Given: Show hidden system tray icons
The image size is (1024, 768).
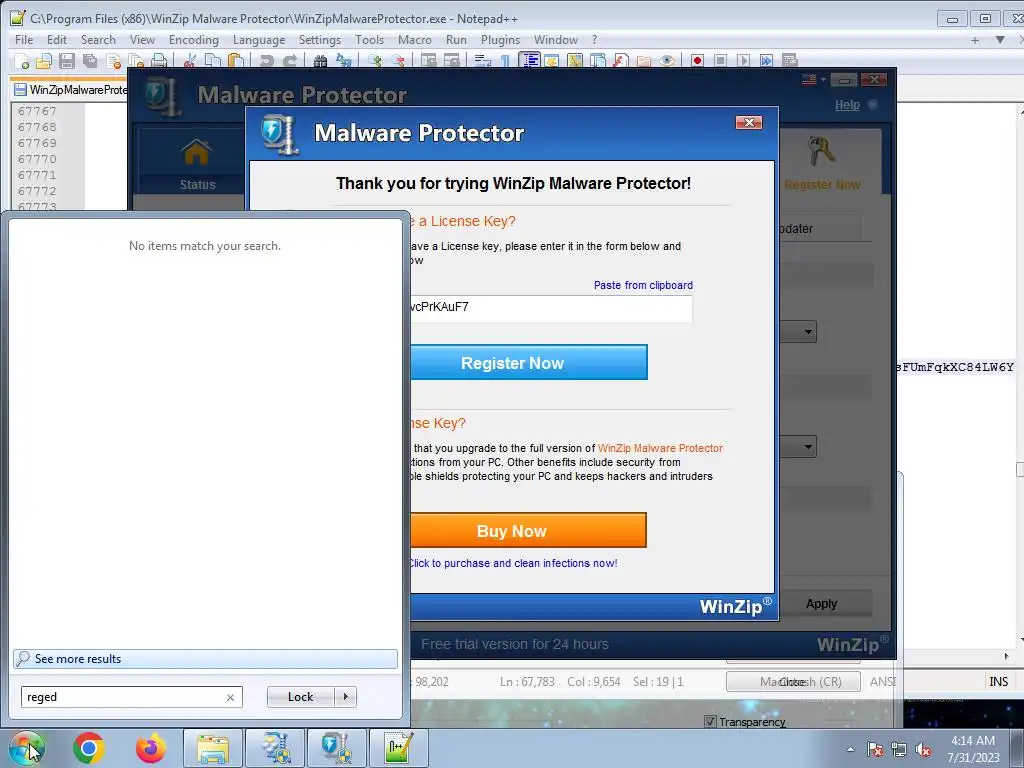Looking at the screenshot, I should coord(850,749).
